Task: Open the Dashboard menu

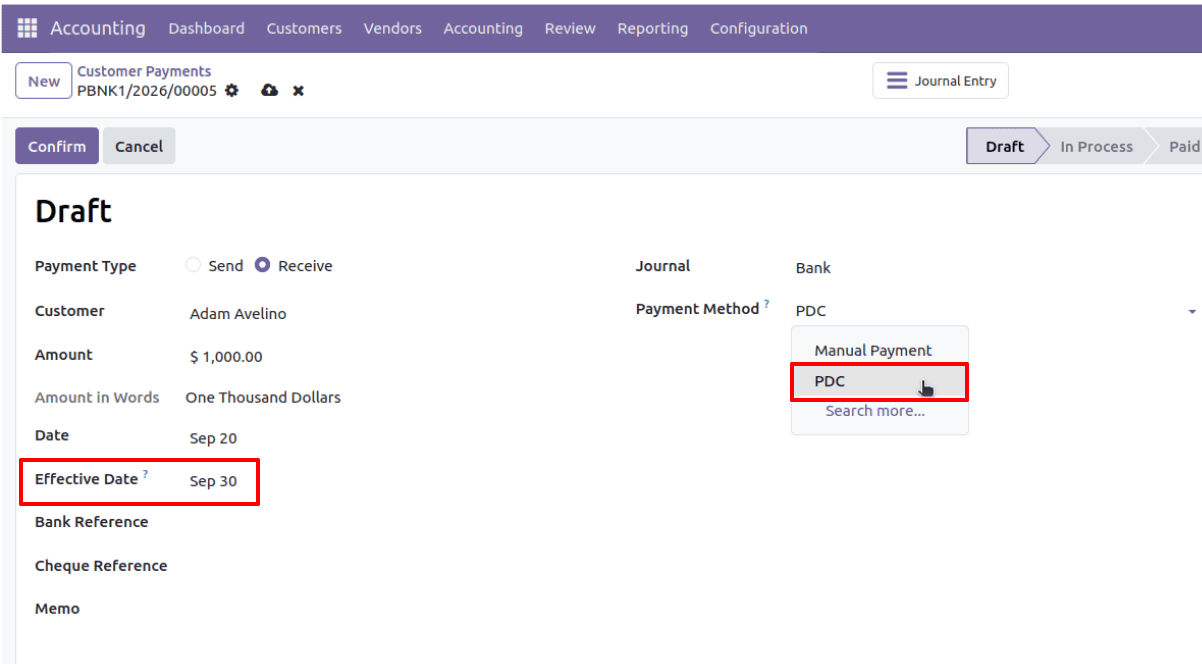Action: coord(206,28)
